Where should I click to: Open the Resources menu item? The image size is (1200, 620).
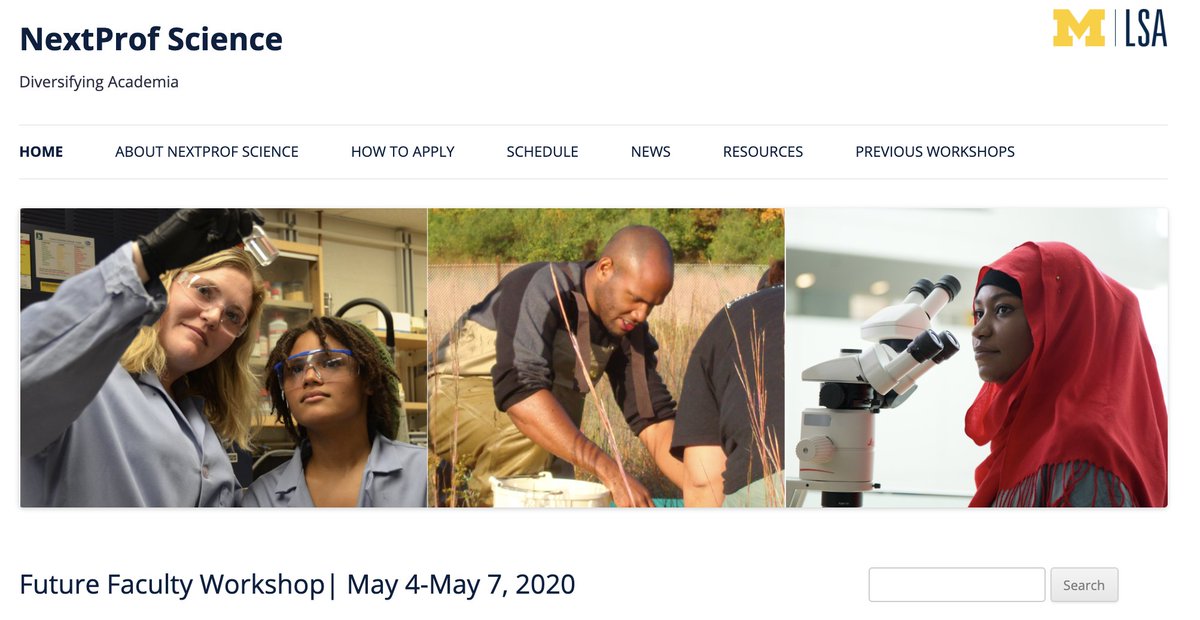[763, 152]
